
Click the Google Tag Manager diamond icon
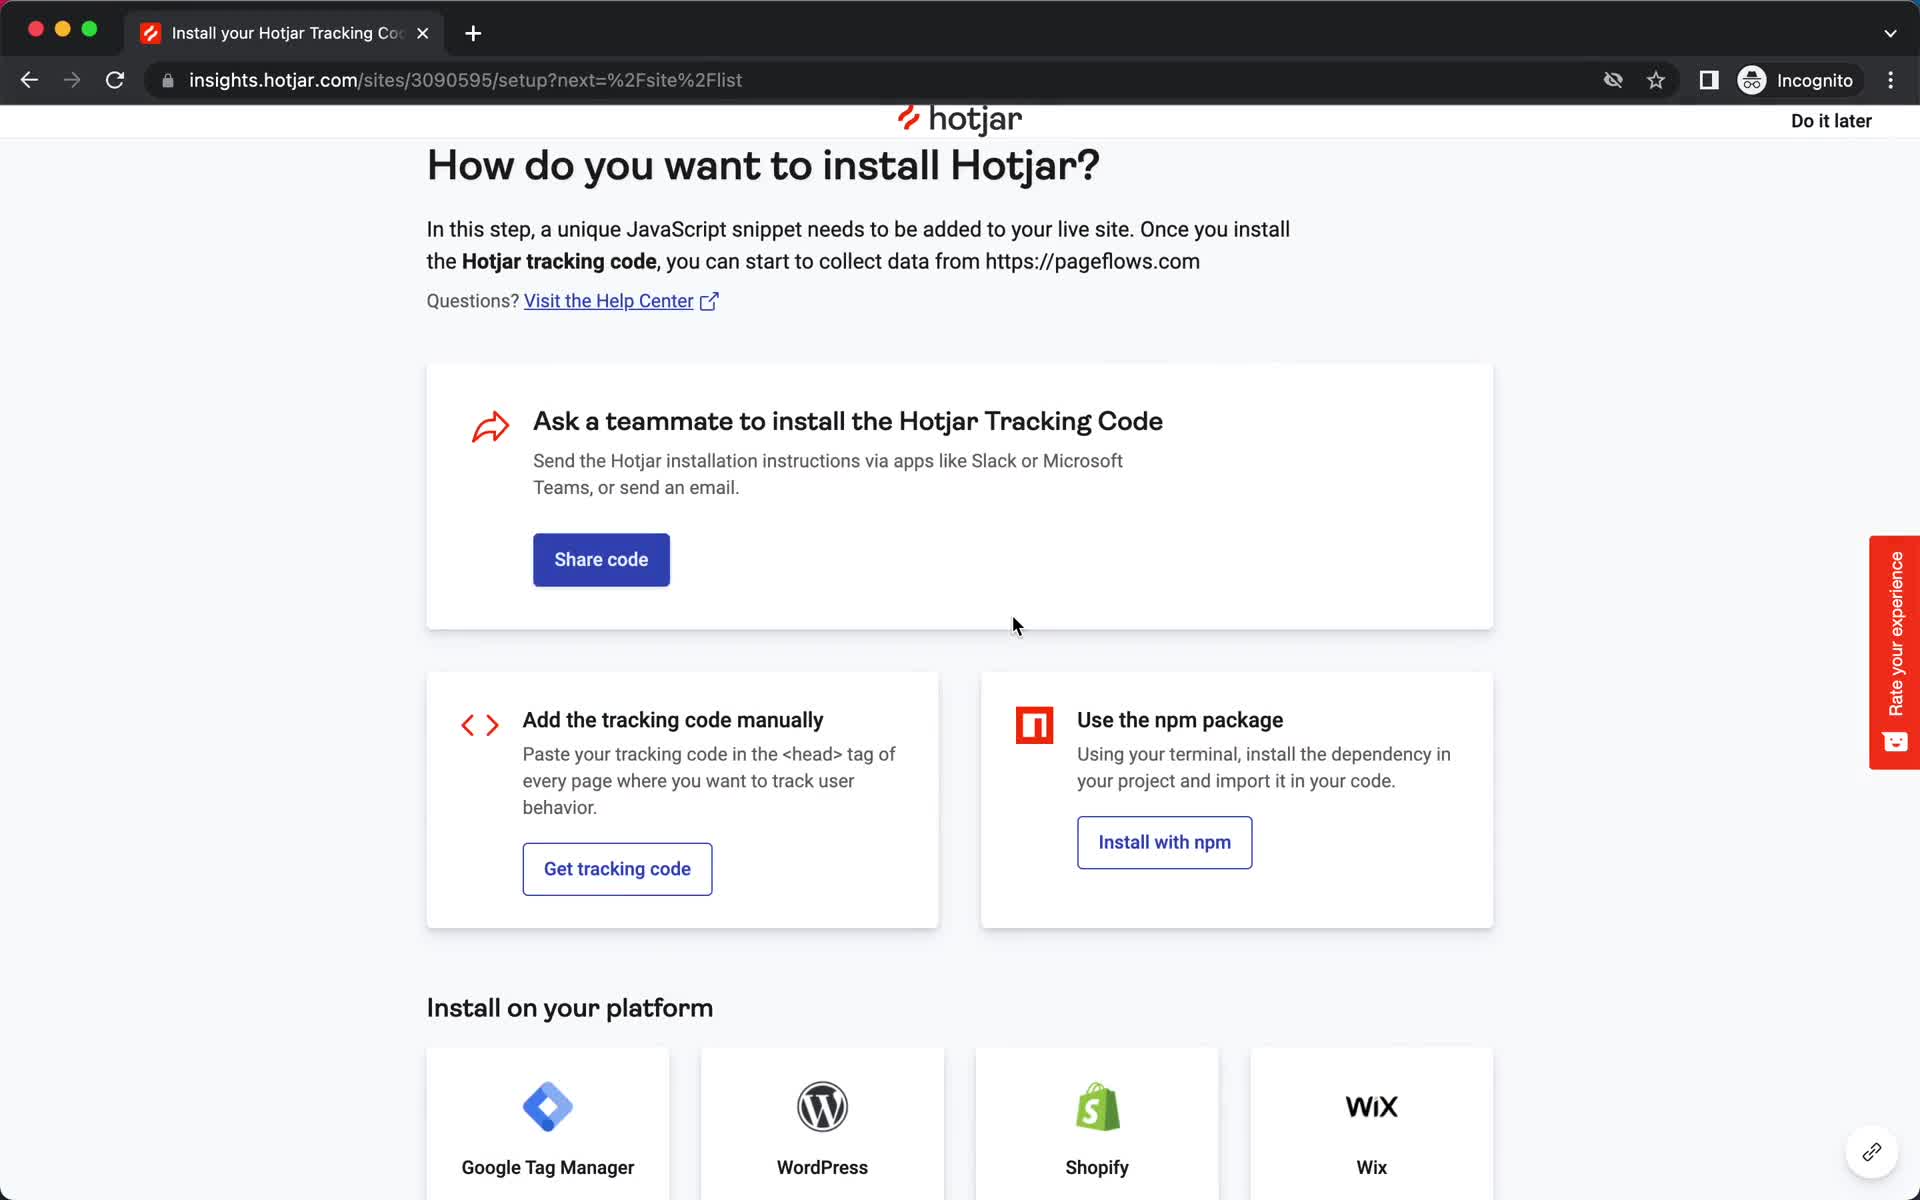pos(547,1106)
